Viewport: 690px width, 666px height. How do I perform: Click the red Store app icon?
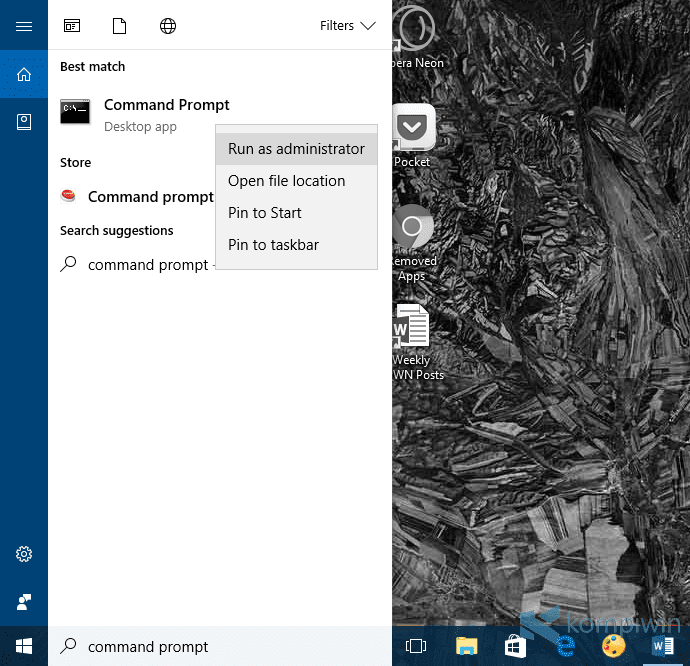pos(68,195)
